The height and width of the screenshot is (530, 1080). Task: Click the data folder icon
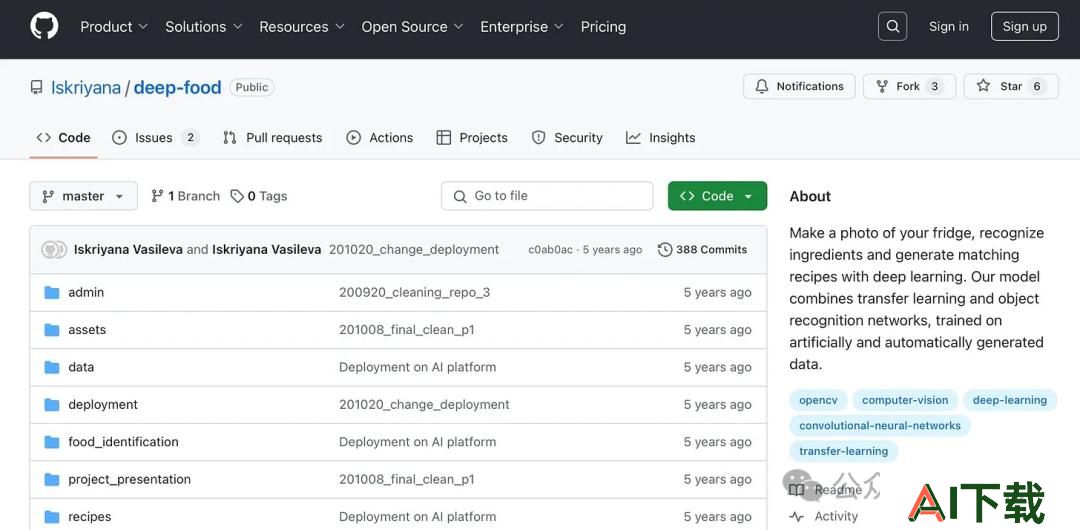click(x=52, y=367)
